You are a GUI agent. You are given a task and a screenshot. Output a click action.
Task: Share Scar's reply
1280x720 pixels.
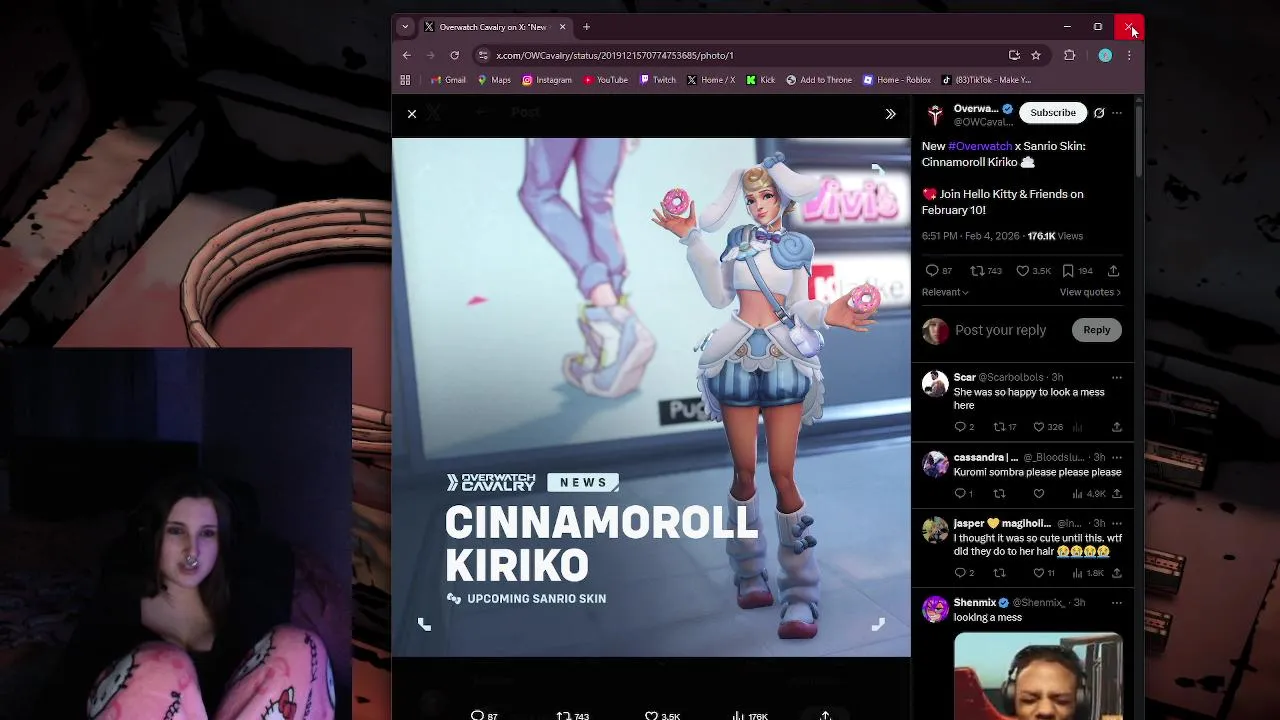coord(1117,427)
